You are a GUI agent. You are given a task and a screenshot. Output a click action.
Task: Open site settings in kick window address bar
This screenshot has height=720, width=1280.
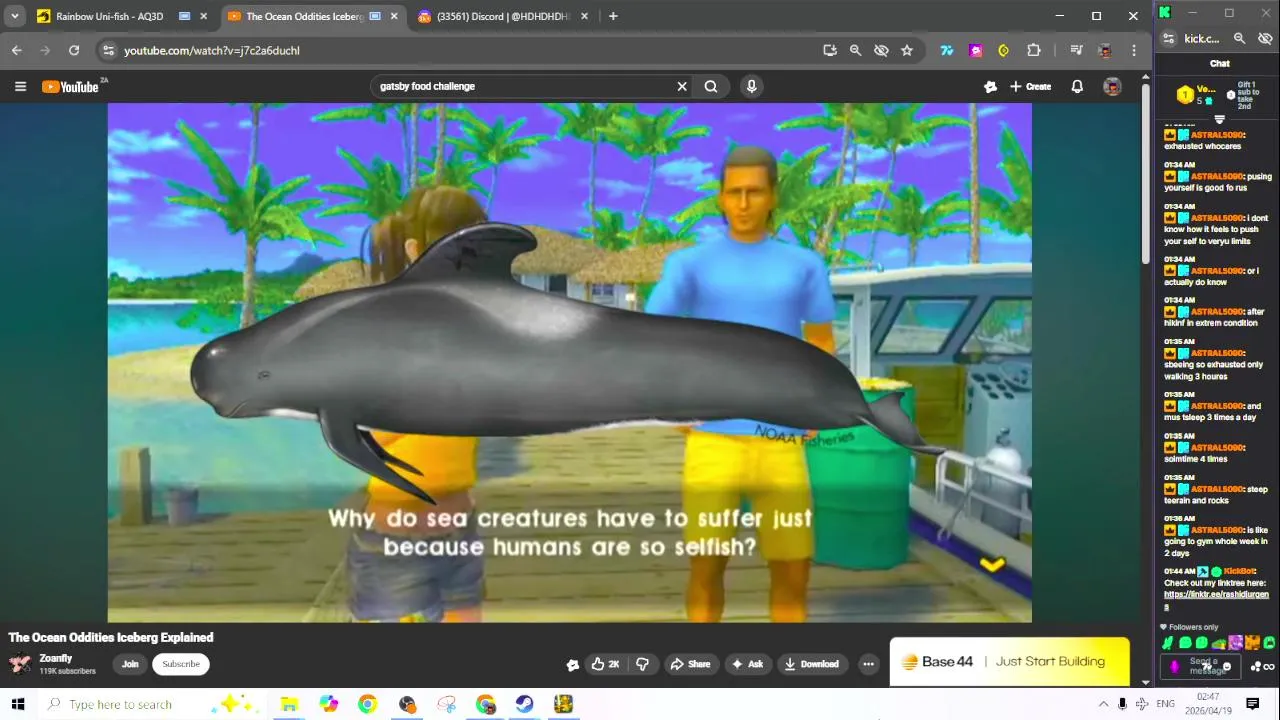[1169, 38]
